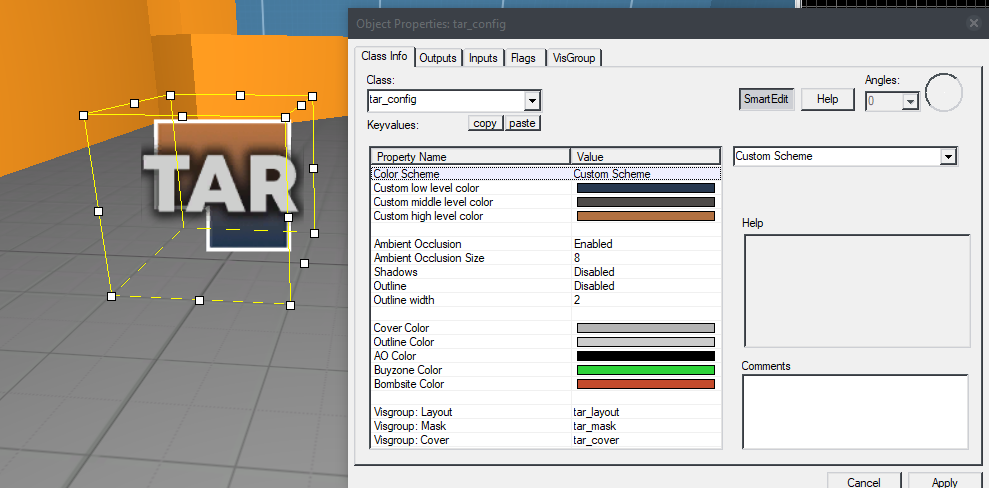Paste the keyvalues
The height and width of the screenshot is (488, 989).
coord(522,124)
